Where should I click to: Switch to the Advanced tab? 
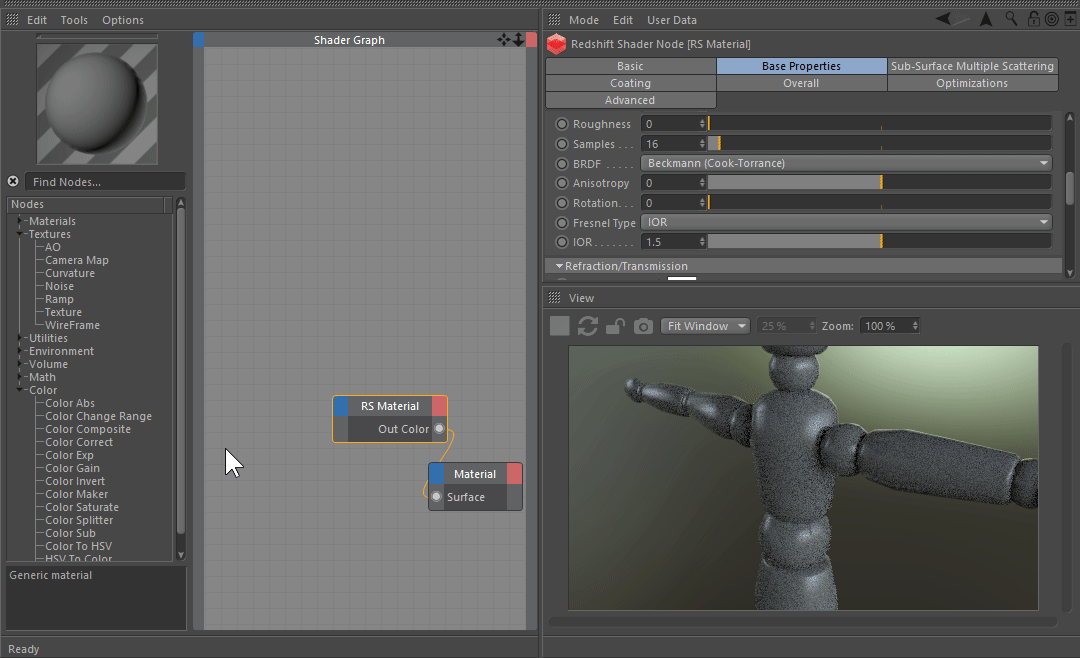[x=630, y=101]
